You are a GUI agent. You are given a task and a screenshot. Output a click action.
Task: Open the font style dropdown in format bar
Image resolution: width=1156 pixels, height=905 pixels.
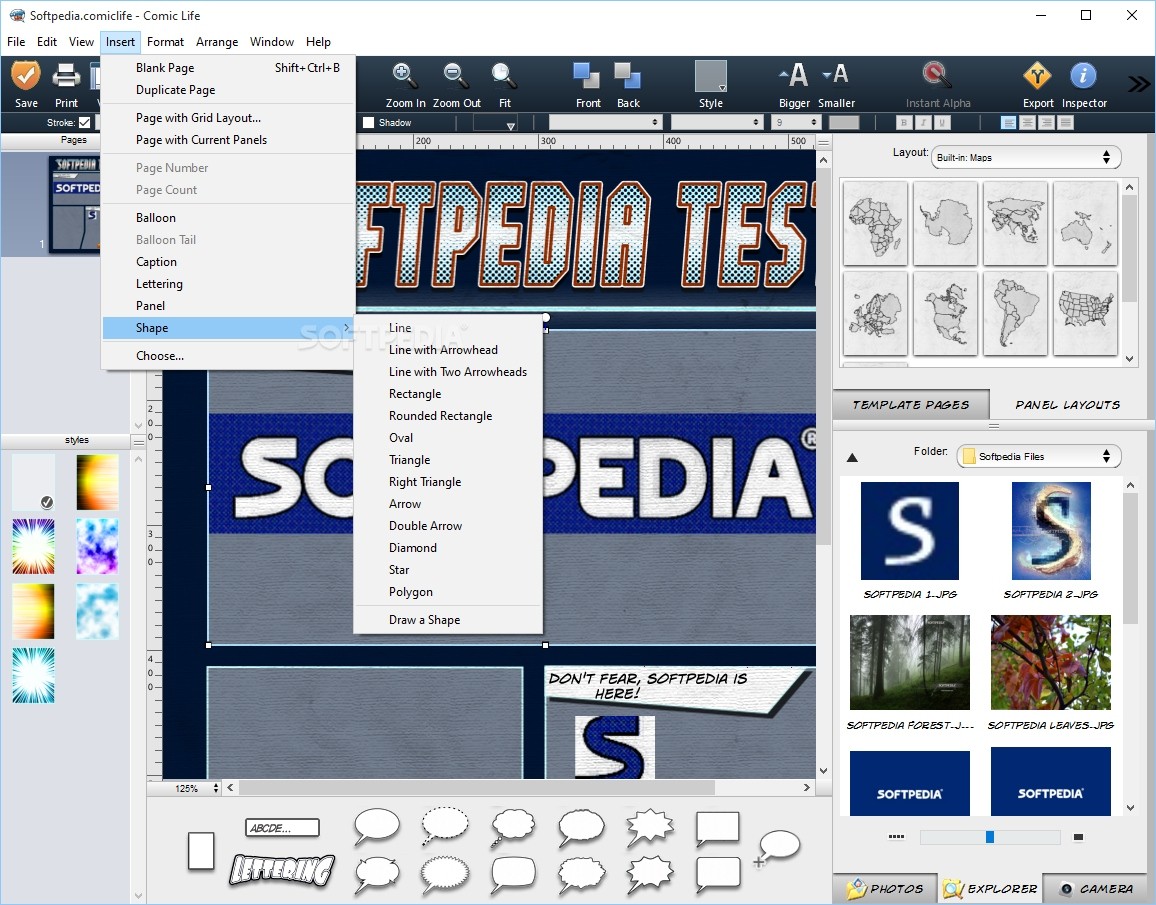point(716,122)
